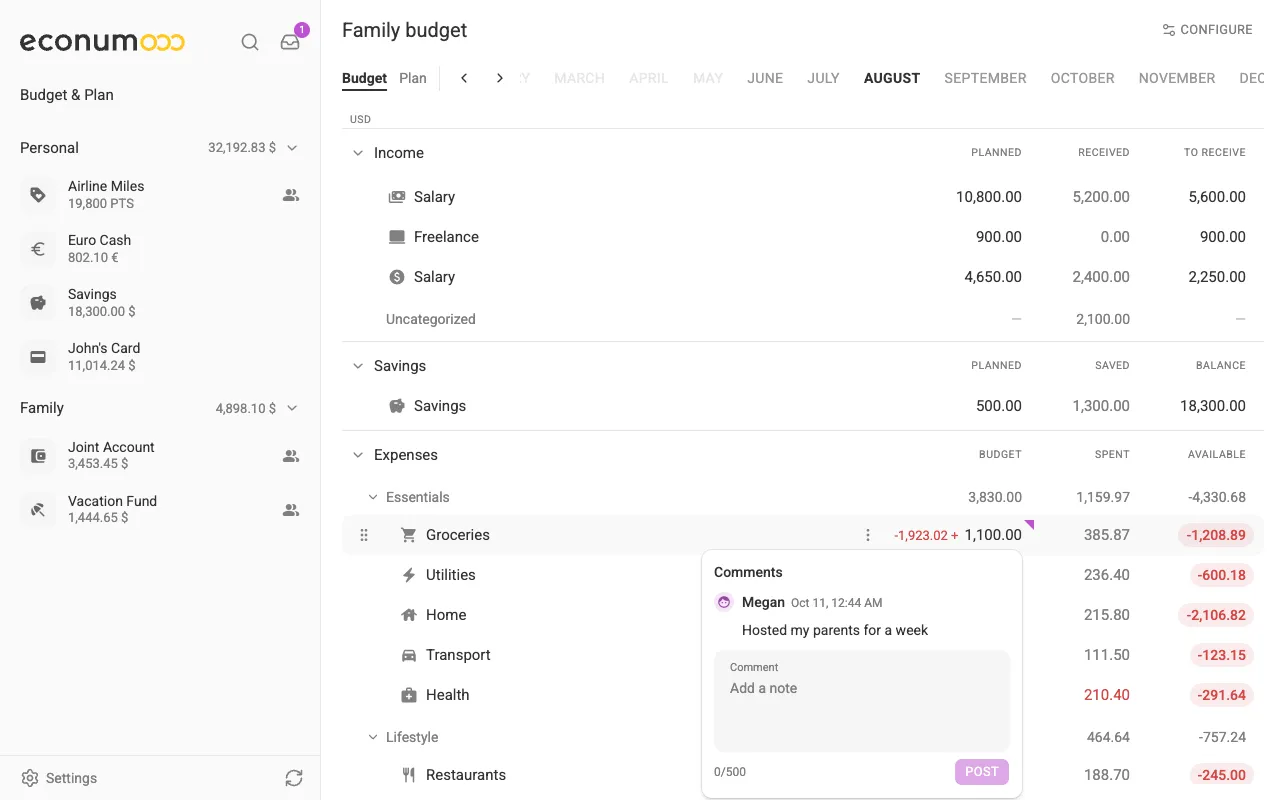
Task: Click the Euro Cash currency icon
Action: [x=38, y=249]
